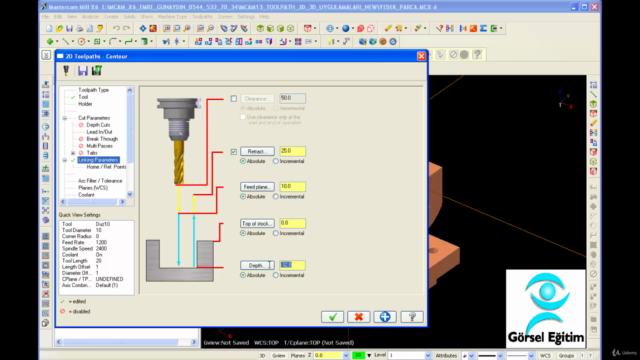Click the Create point green plus icon

click(50, 41)
